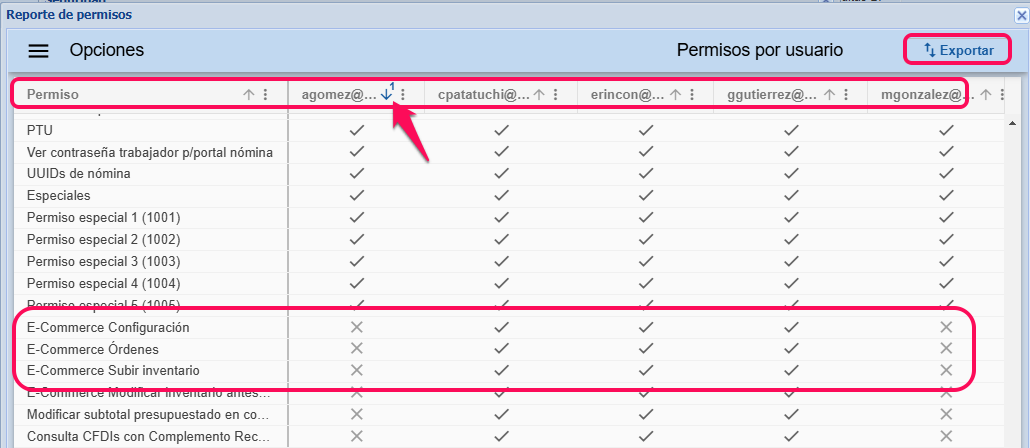Close the Reporte de permisos window
1030x448 pixels.
tap(1021, 15)
